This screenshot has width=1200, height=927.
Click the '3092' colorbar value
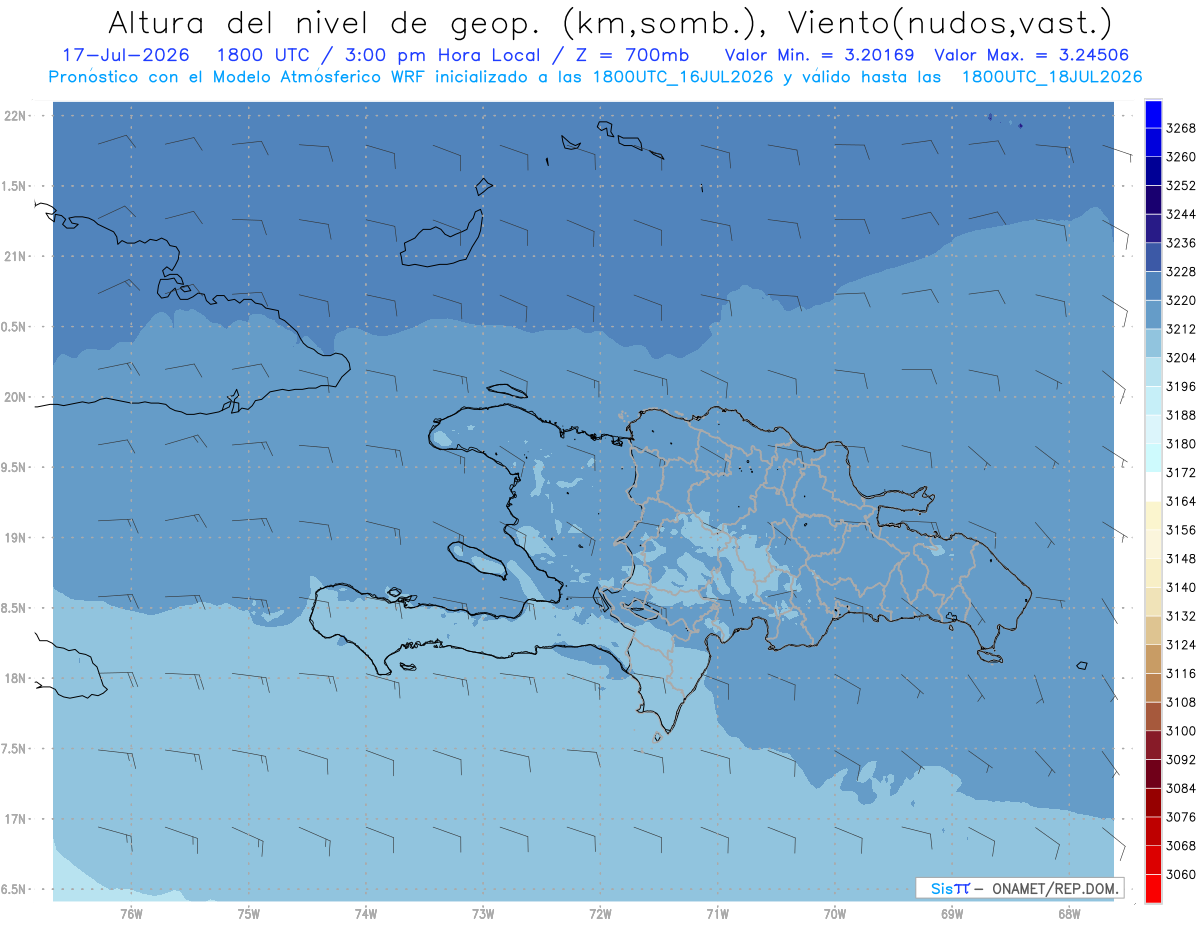[x=1181, y=759]
